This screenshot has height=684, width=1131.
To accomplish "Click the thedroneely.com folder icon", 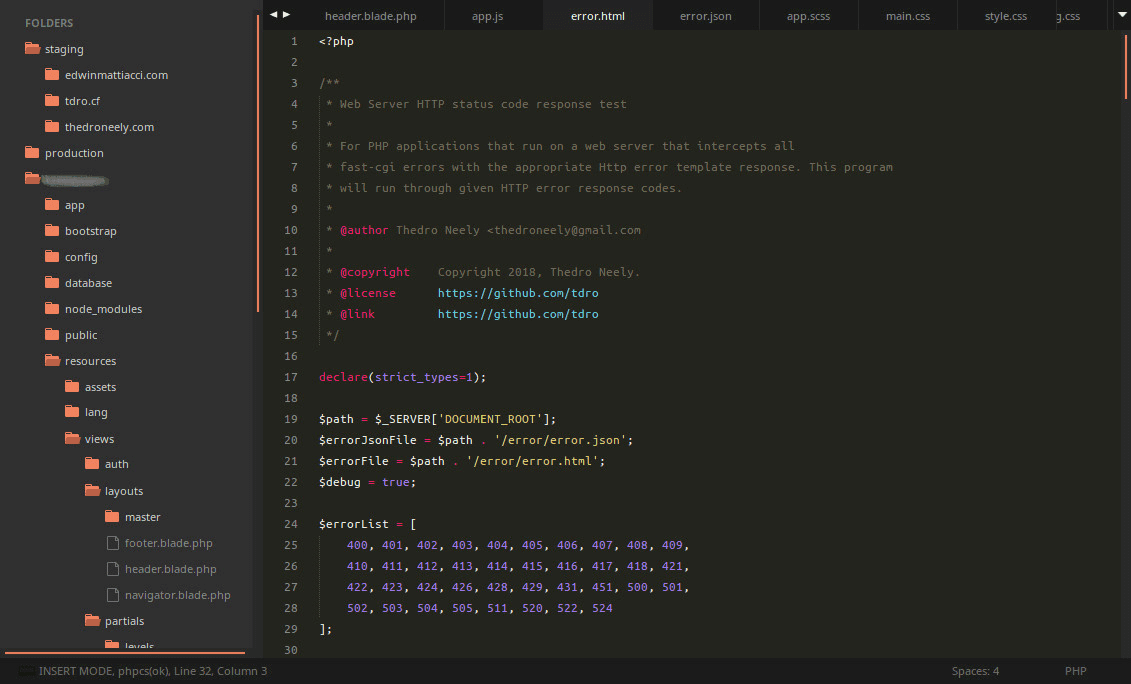I will pyautogui.click(x=52, y=126).
